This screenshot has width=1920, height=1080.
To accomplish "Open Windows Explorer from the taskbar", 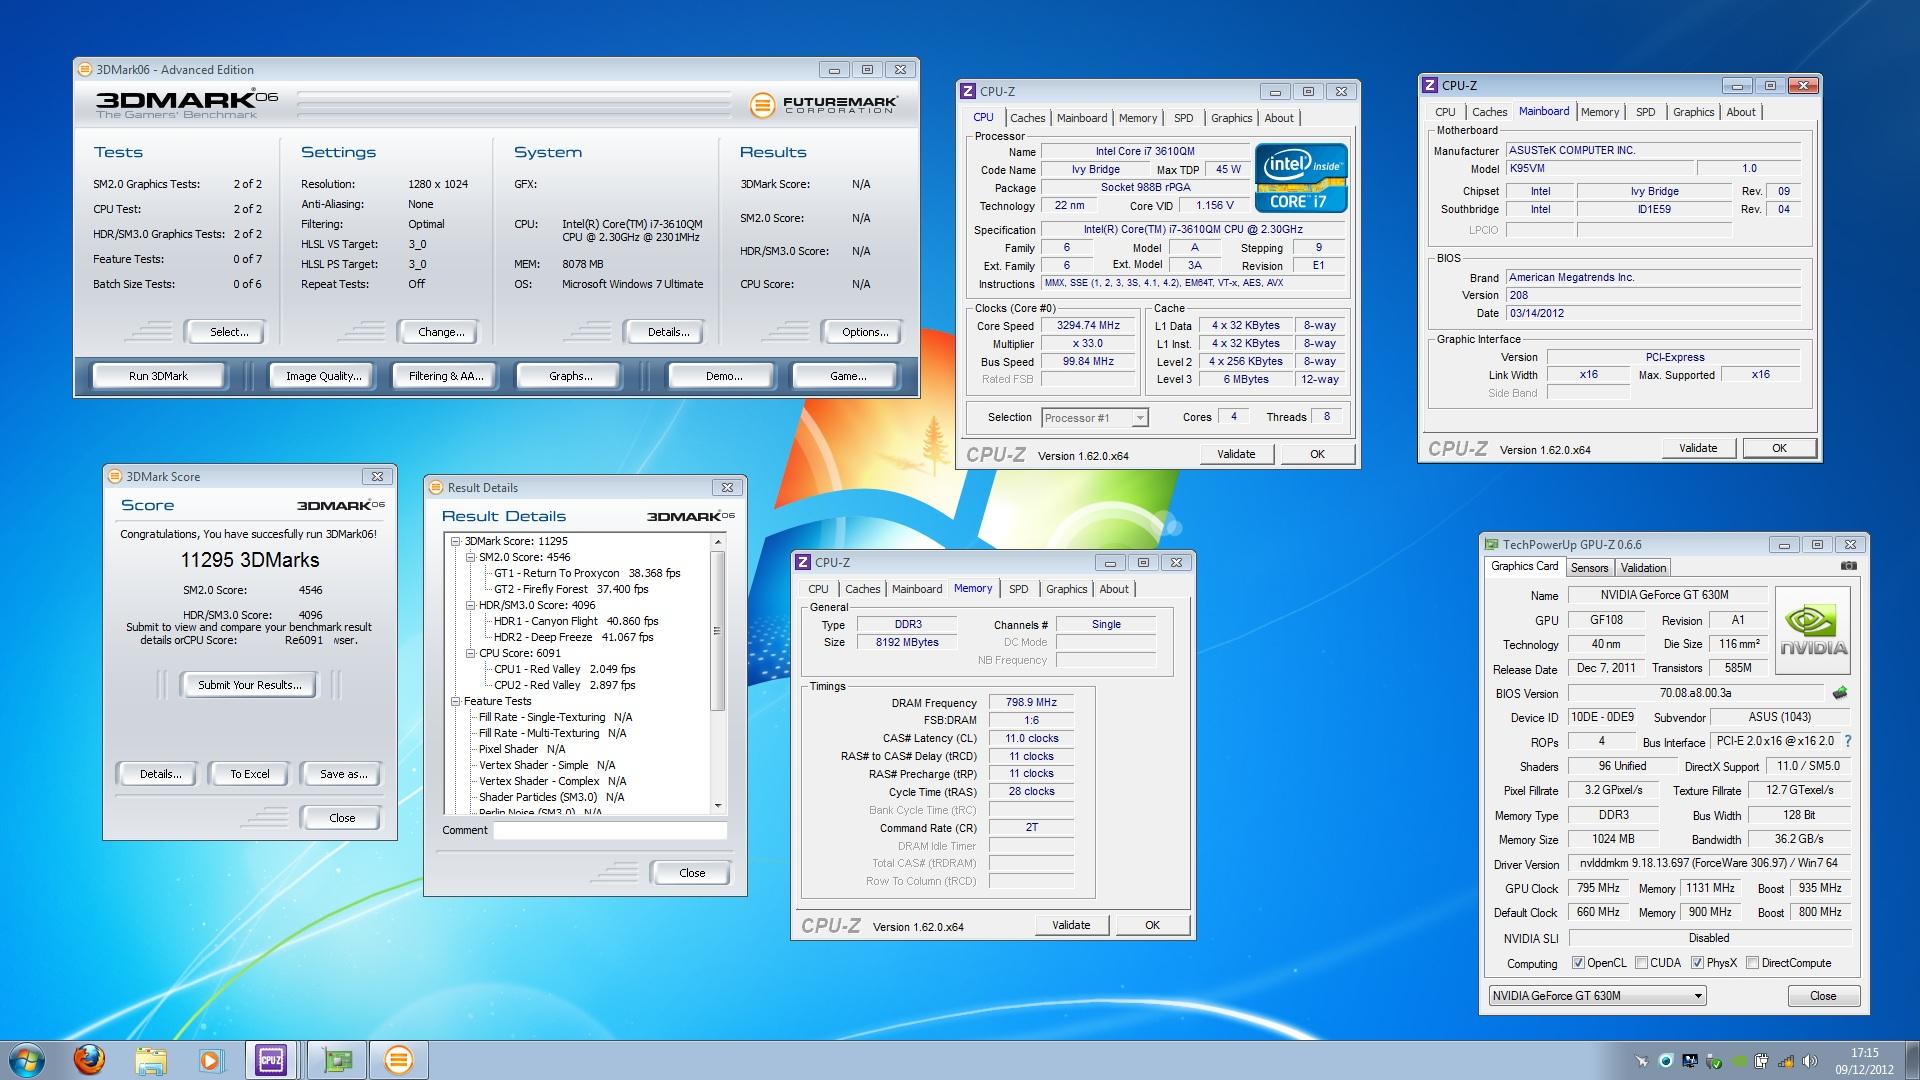I will [151, 1060].
